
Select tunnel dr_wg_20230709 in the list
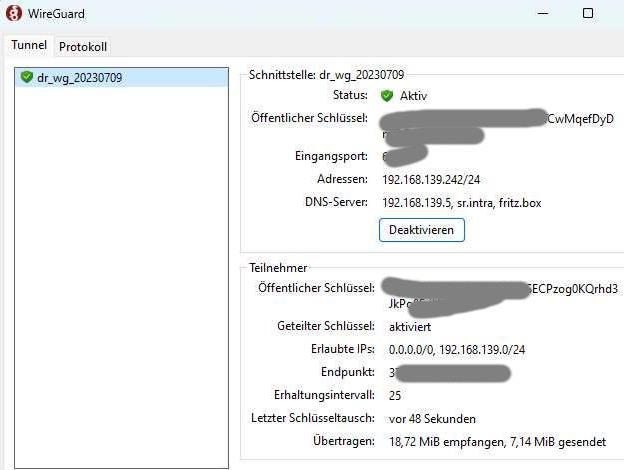pos(121,78)
